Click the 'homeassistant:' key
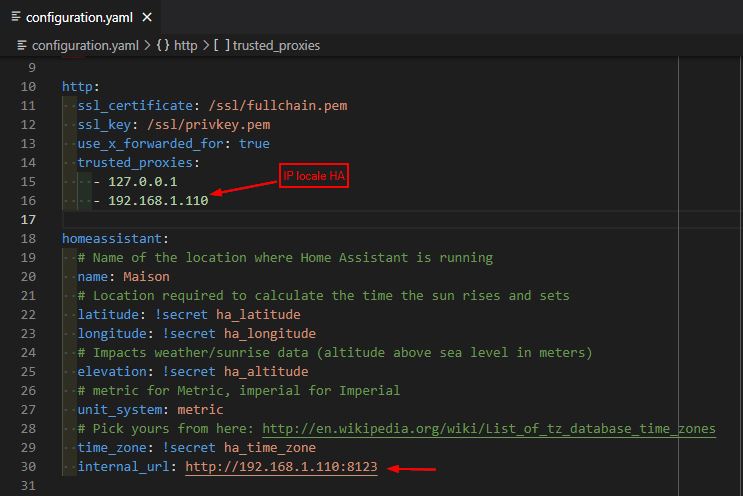The width and height of the screenshot is (743, 496). 115,238
